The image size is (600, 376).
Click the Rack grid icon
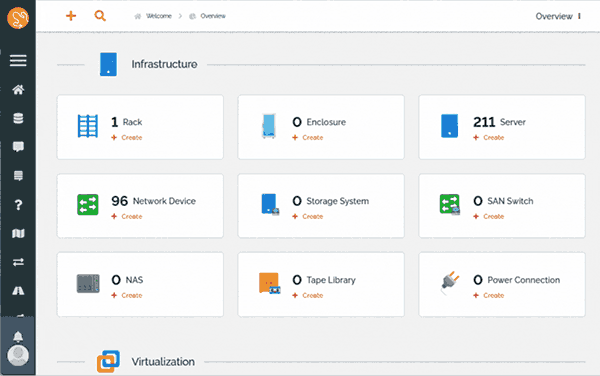click(x=88, y=126)
